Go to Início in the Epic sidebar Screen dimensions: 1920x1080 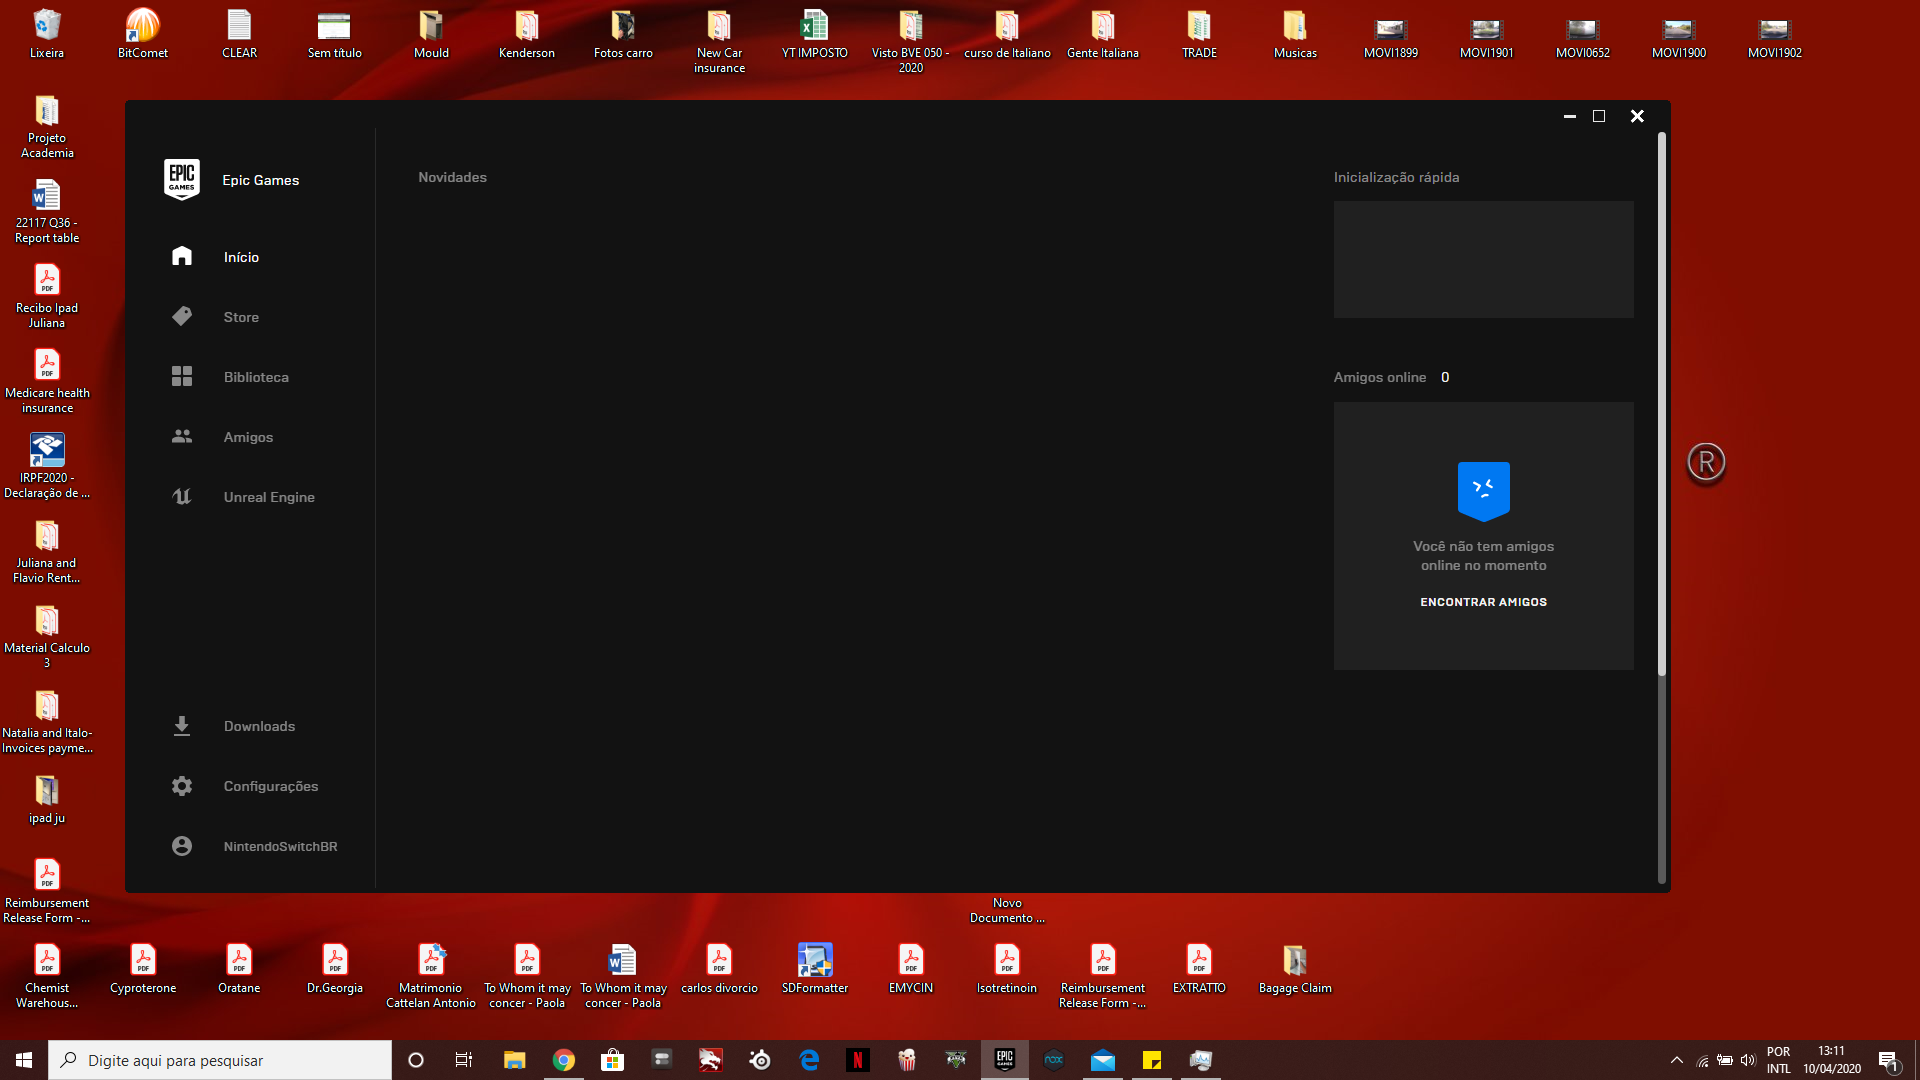(x=241, y=257)
